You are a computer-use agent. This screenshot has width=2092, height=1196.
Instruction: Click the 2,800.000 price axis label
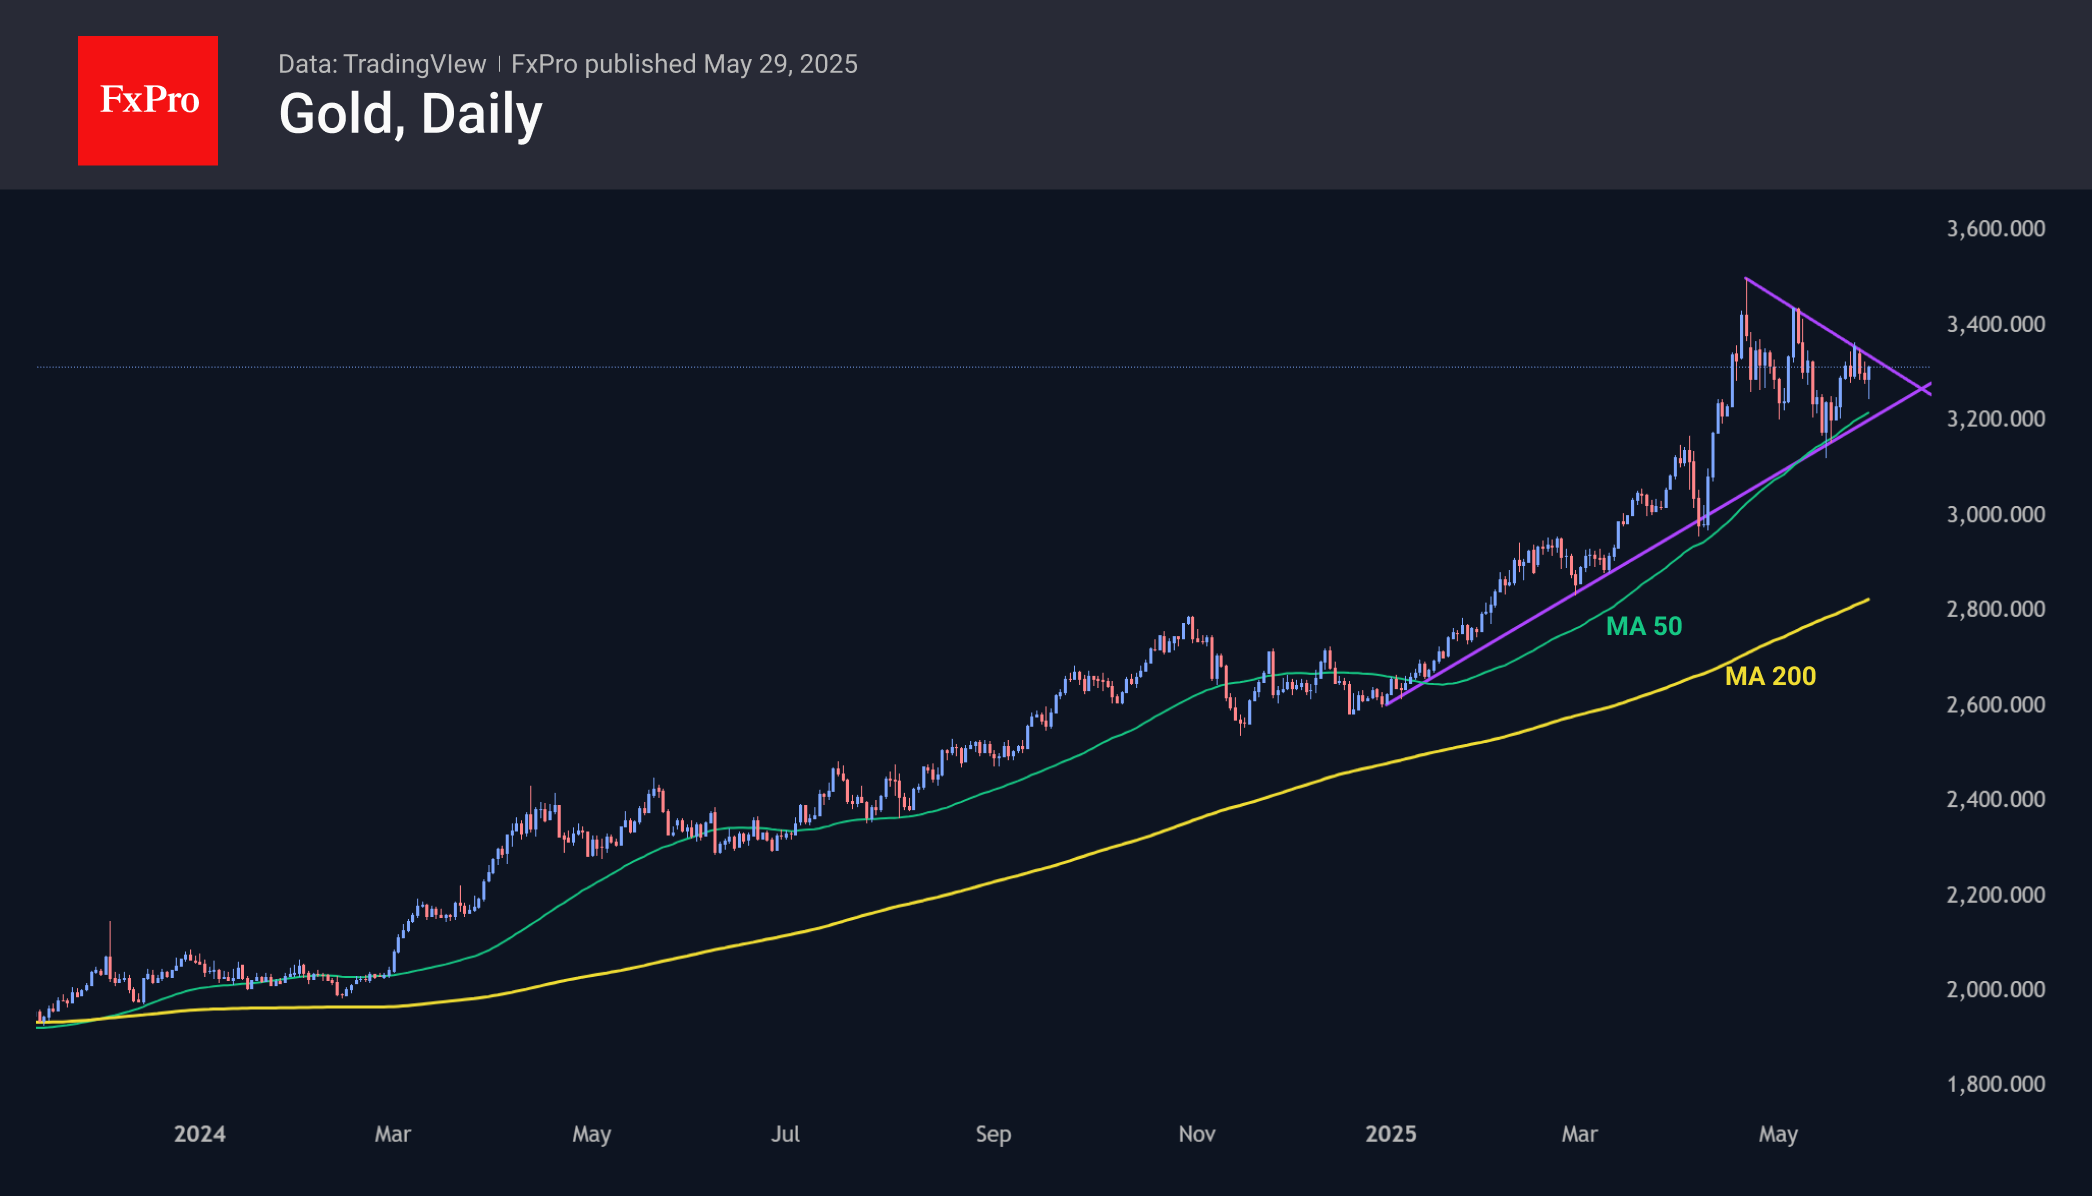click(1996, 609)
